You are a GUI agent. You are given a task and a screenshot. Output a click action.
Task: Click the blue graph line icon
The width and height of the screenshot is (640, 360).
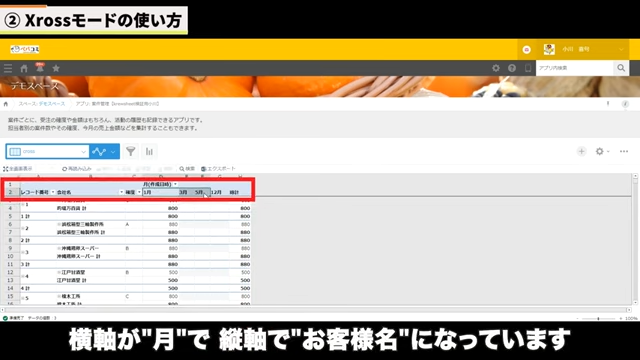pos(99,151)
